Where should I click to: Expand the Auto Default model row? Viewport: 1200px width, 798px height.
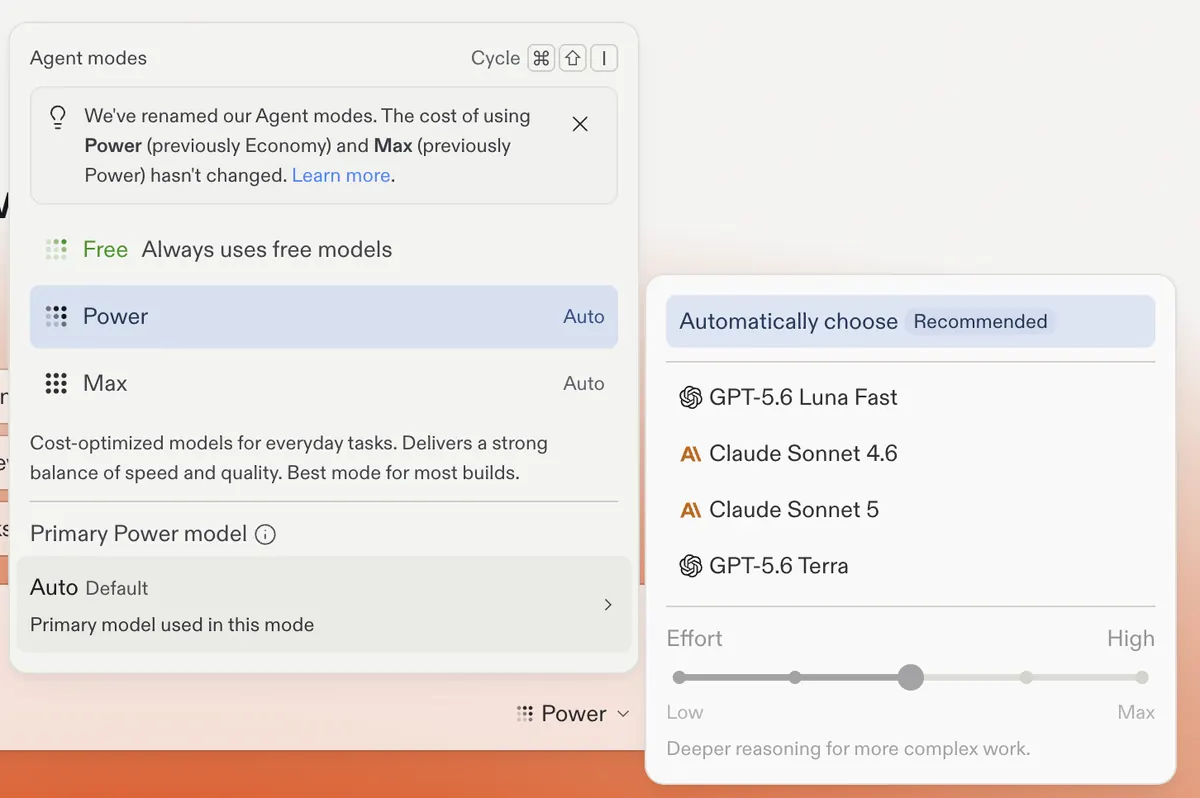323,604
